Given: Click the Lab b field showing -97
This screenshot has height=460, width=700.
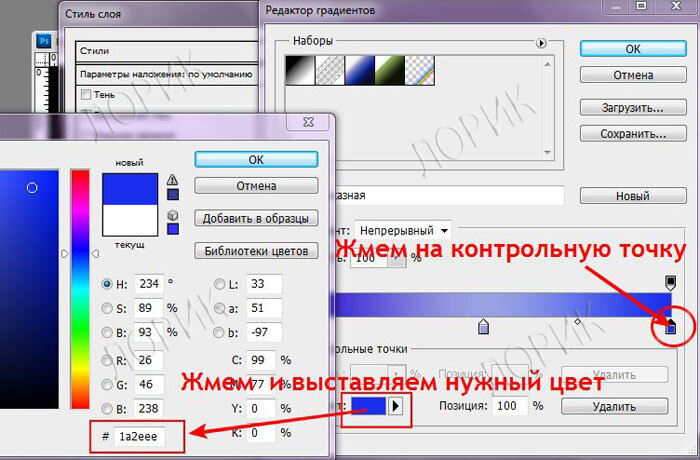Looking at the screenshot, I should [x=264, y=333].
